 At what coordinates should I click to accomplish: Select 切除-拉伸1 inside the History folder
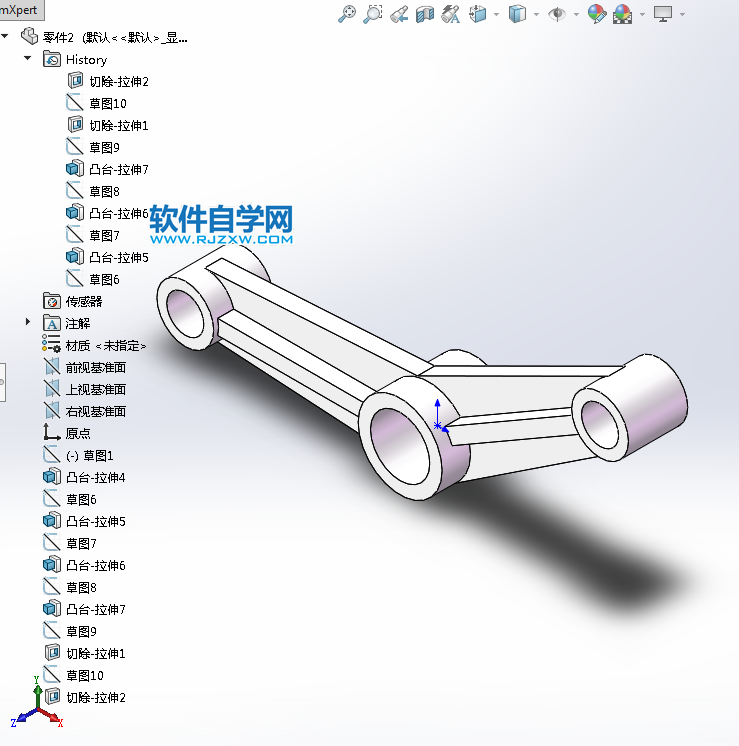107,125
